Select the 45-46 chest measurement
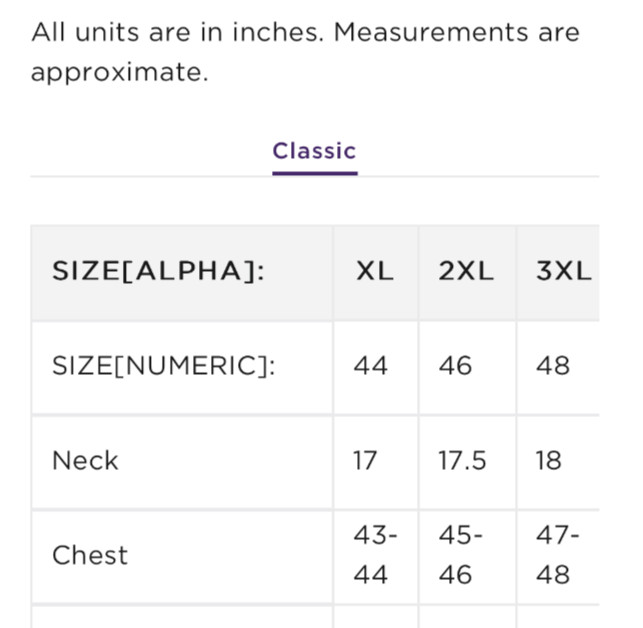 460,555
